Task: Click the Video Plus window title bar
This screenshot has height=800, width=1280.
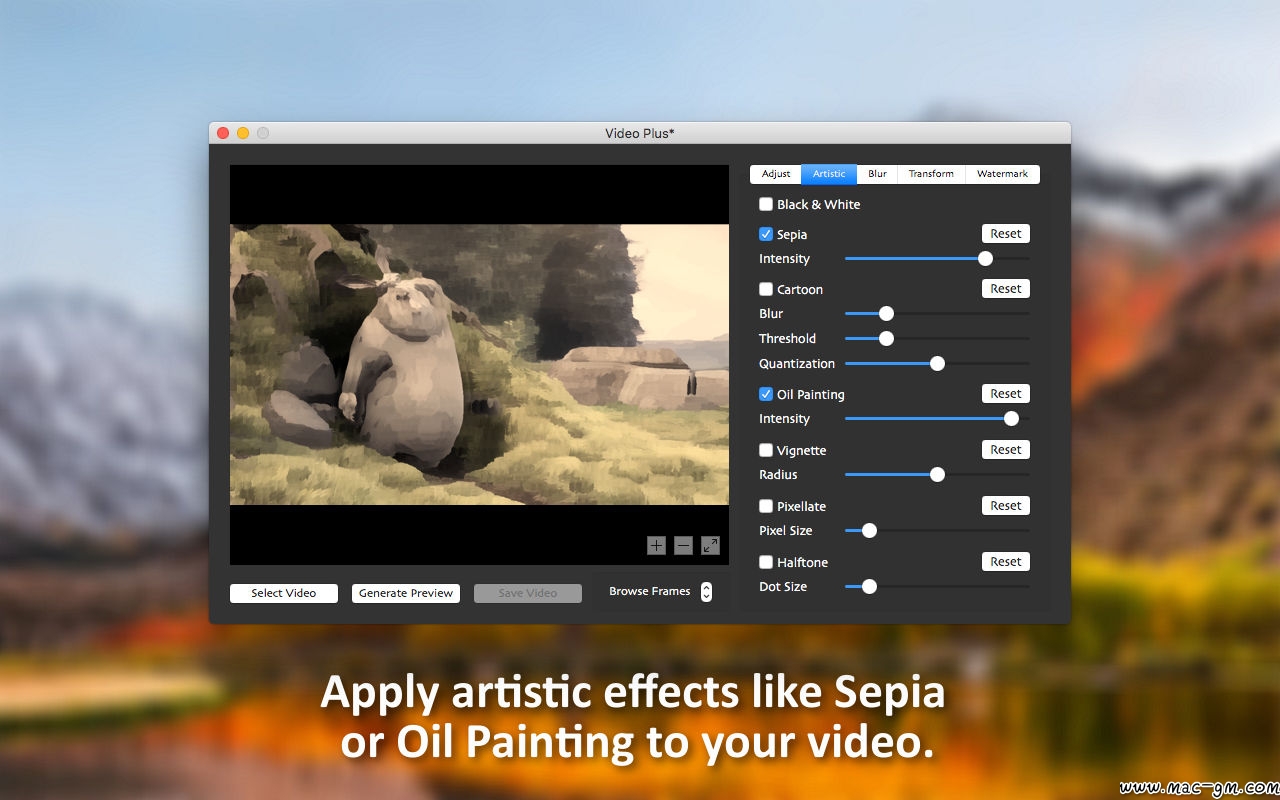Action: (x=640, y=133)
